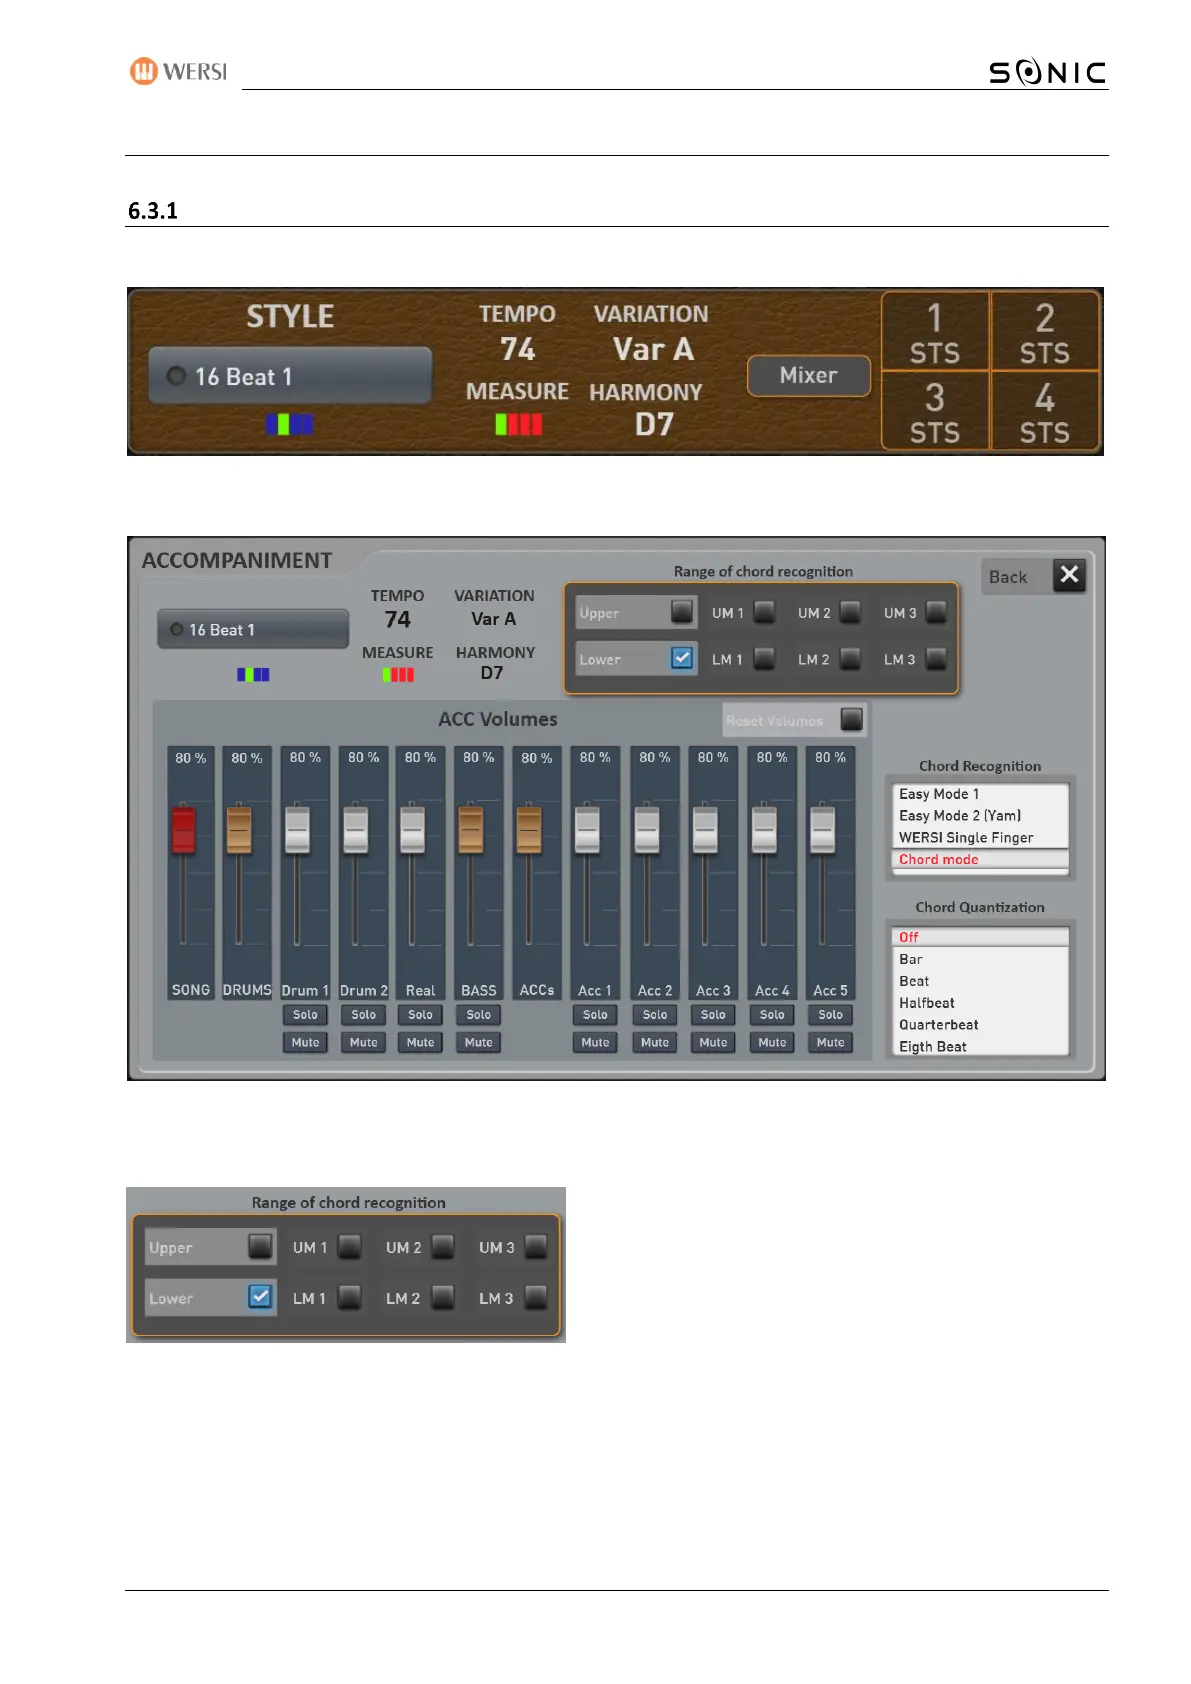Toggle LM 1 checkbox in Accompaniment window
The width and height of the screenshot is (1191, 1684).
(x=764, y=658)
